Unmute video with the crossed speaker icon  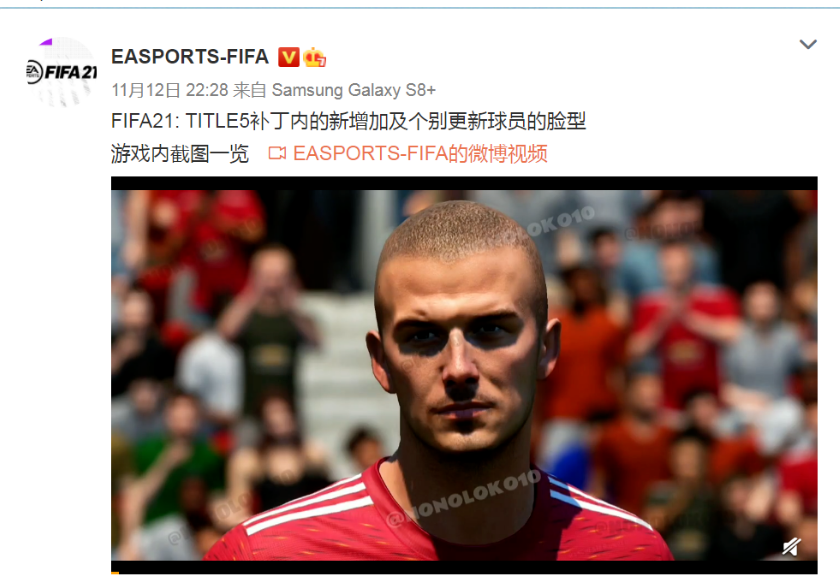pos(792,546)
